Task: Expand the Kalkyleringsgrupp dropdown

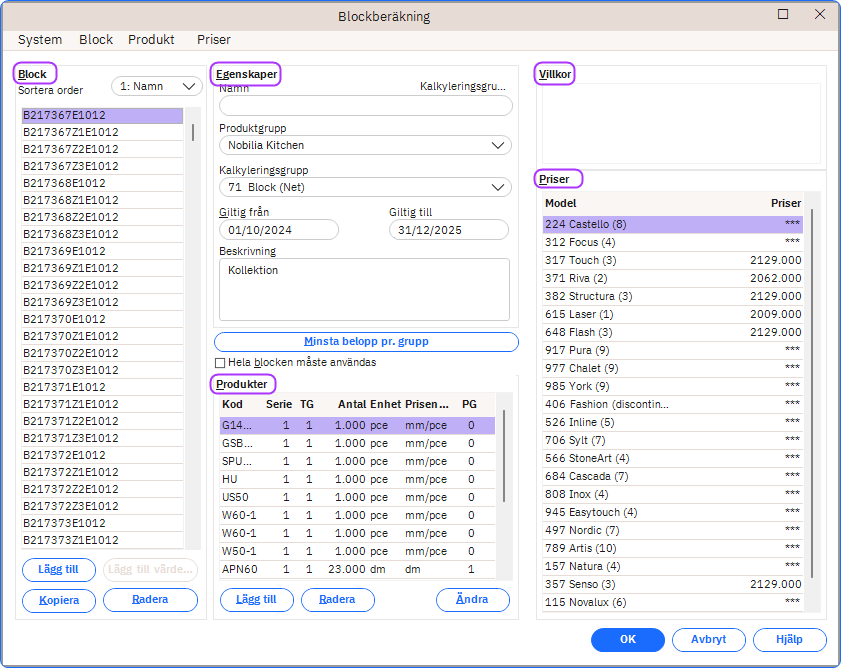Action: tap(365, 187)
